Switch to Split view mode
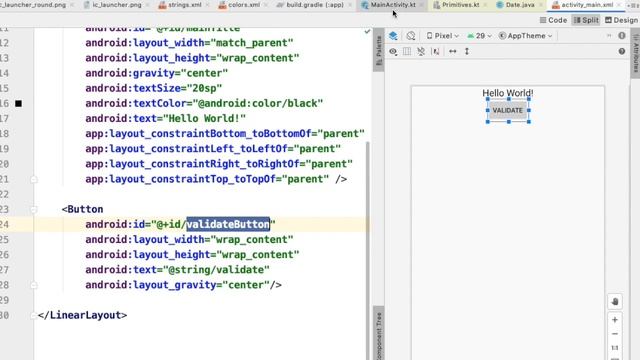 [586, 20]
